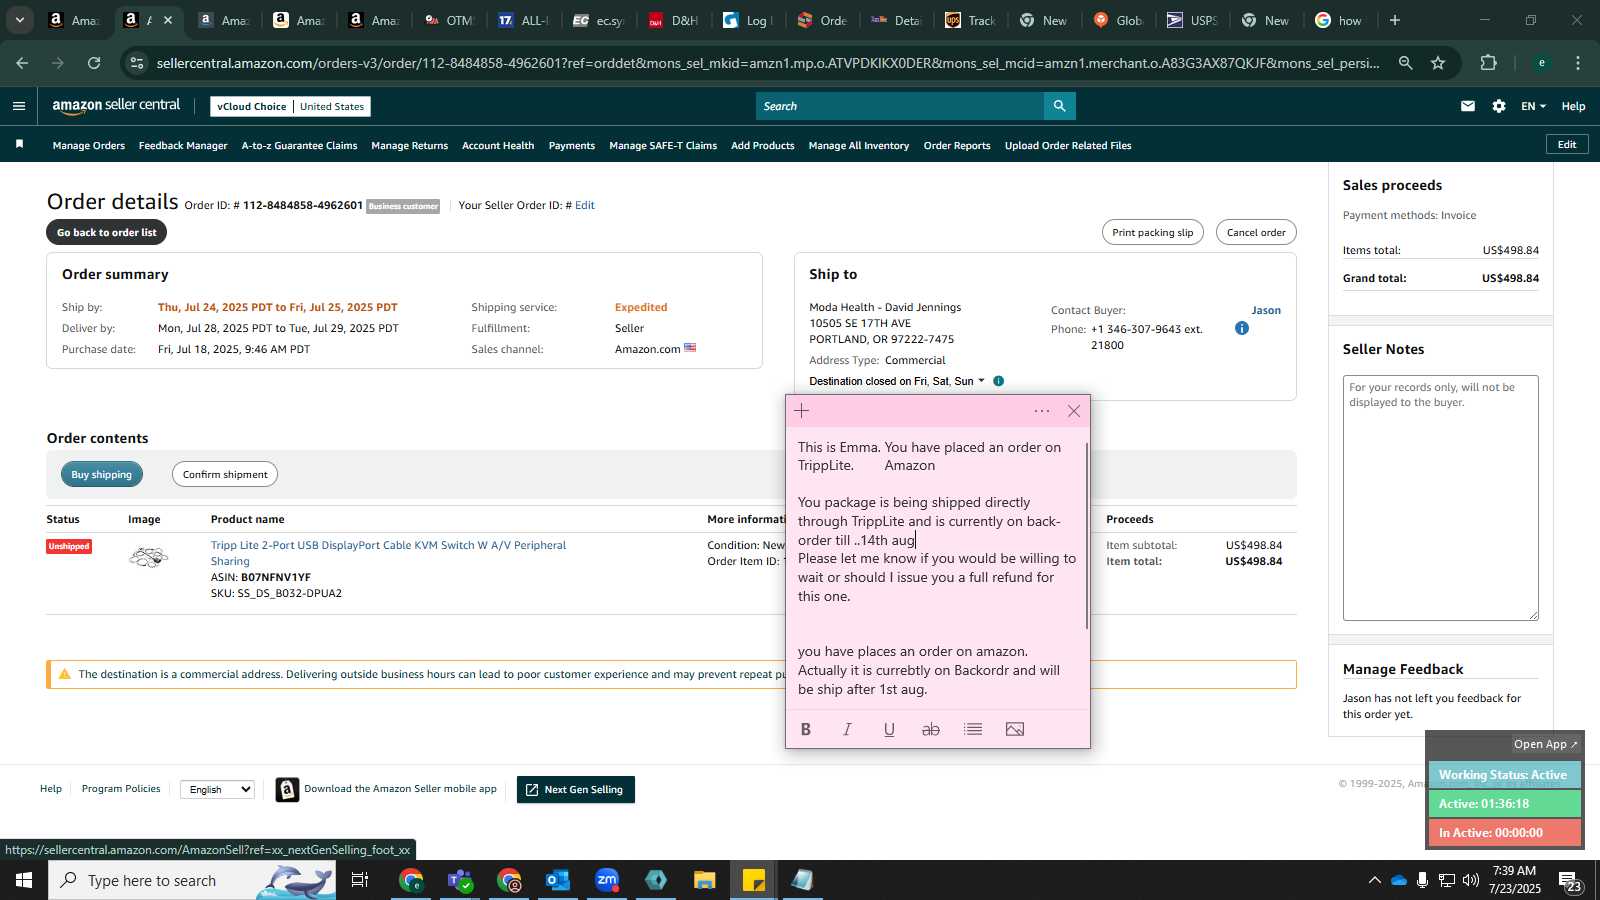
Task: Toggle italic formatting in sticky note
Action: pyautogui.click(x=847, y=729)
